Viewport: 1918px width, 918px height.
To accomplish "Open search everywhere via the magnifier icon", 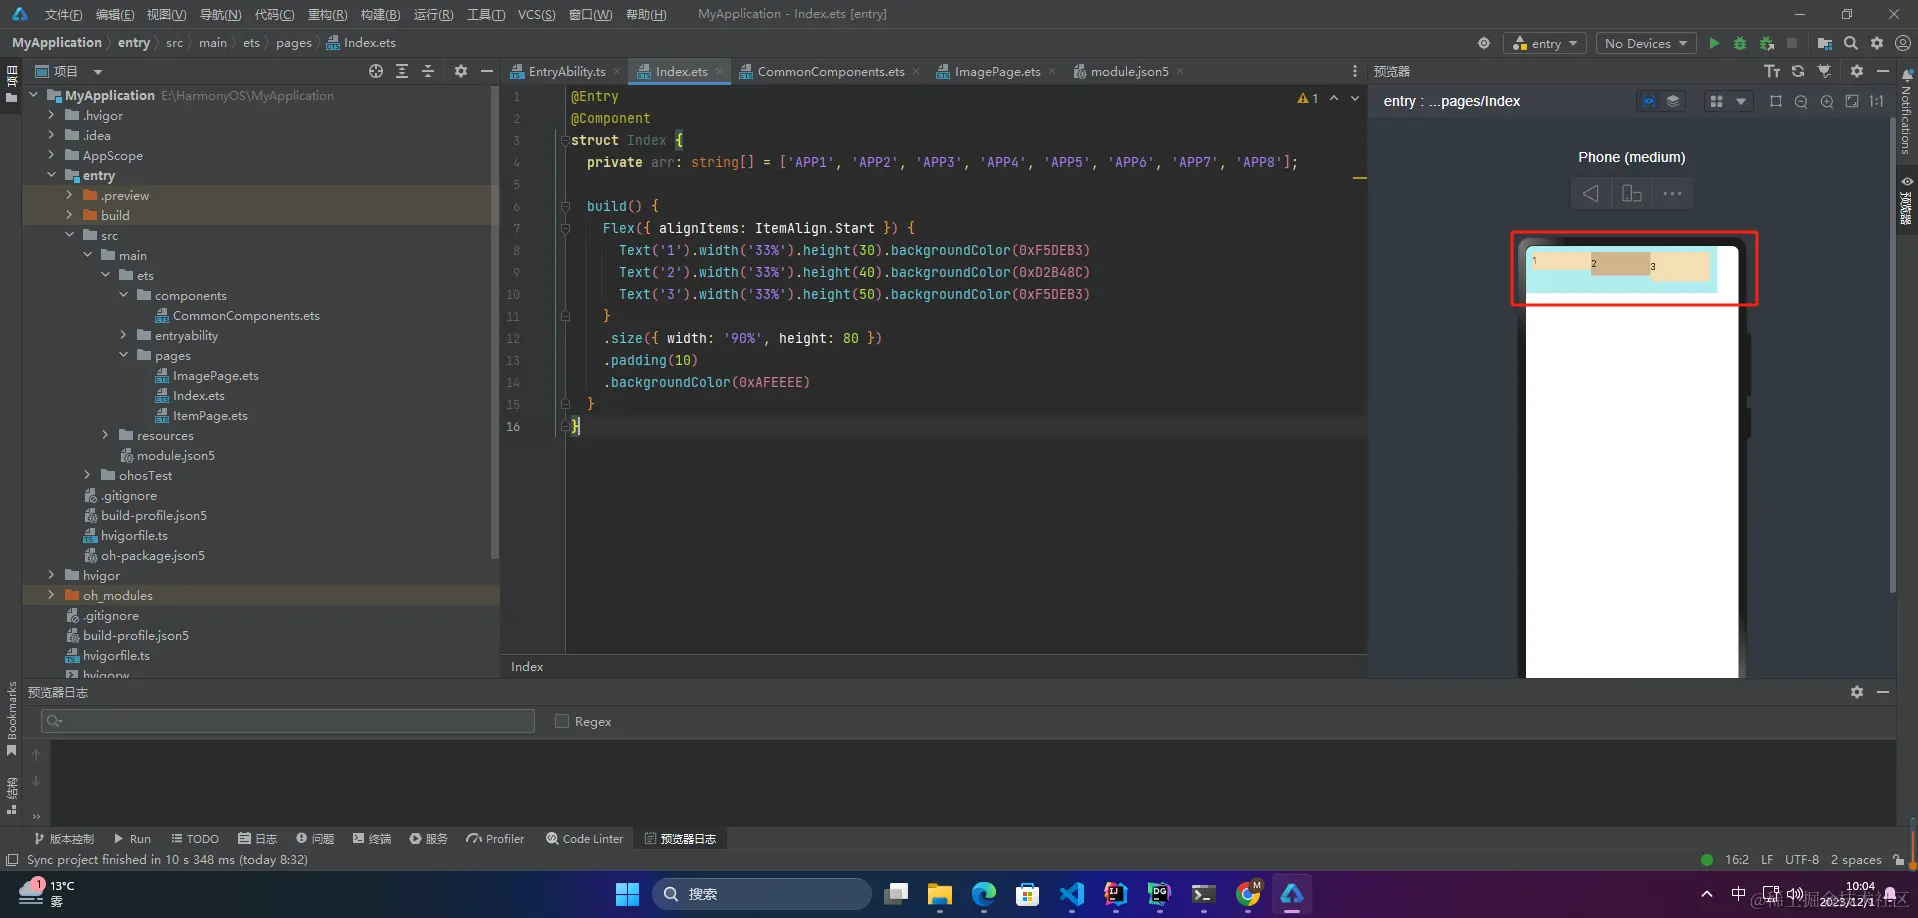I will (x=1851, y=43).
